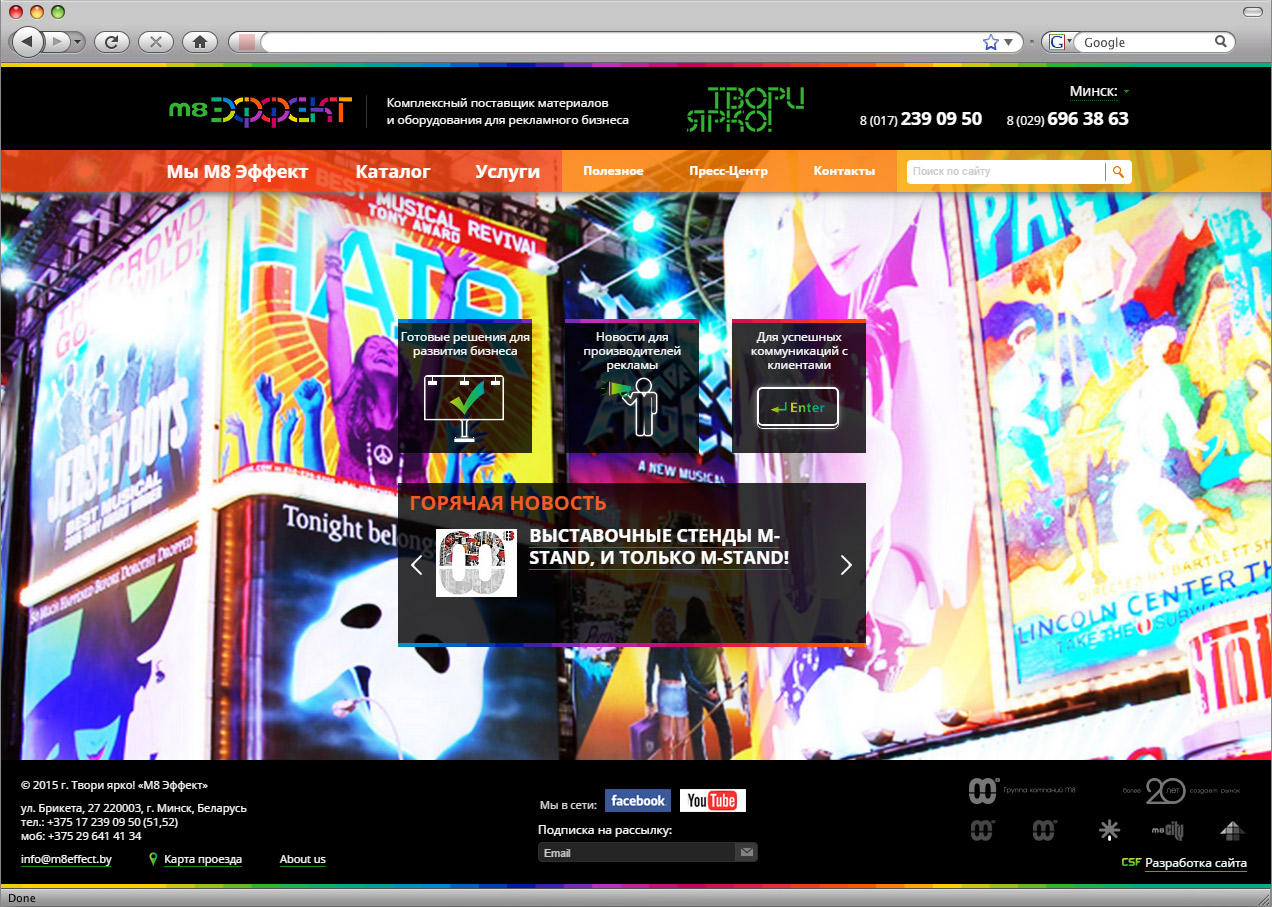Visit the YouTube channel button
The height and width of the screenshot is (907, 1272).
pyautogui.click(x=712, y=801)
